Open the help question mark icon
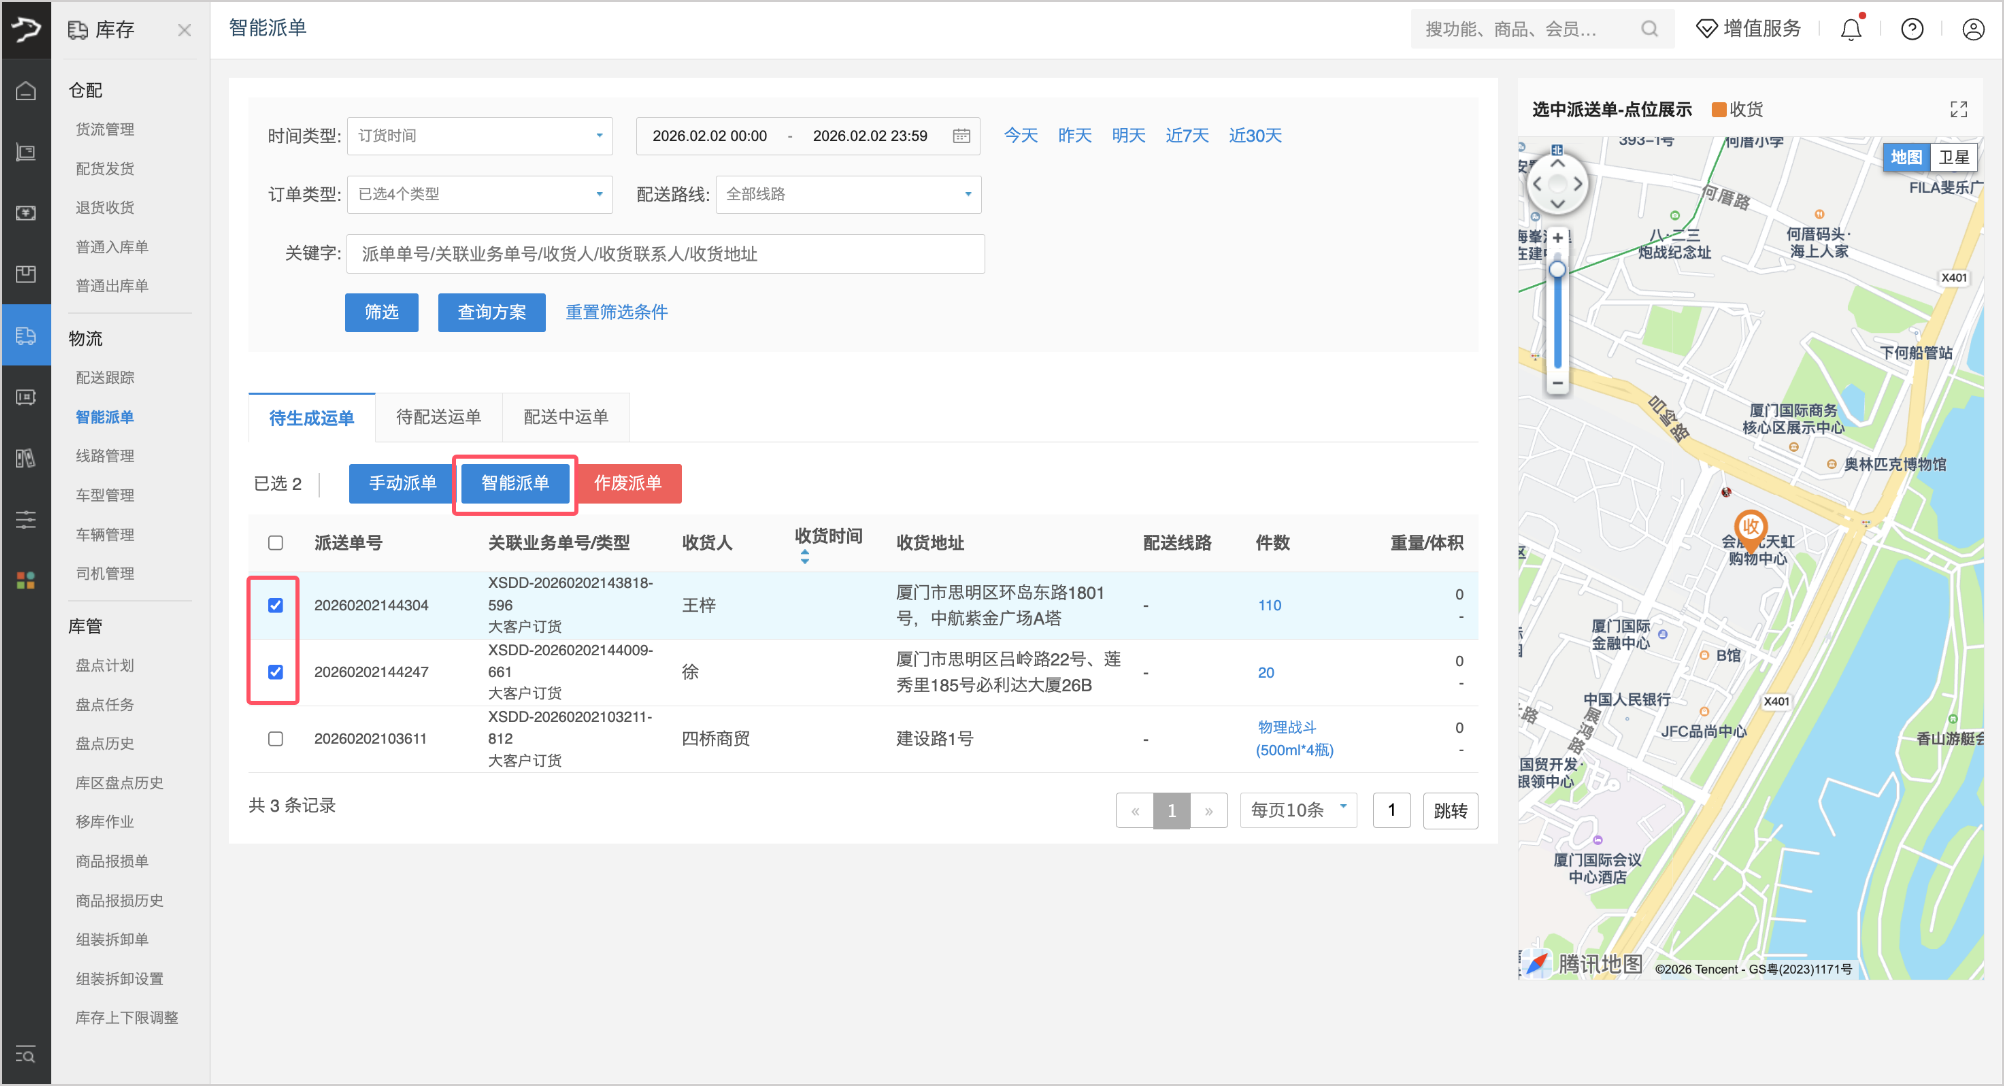The height and width of the screenshot is (1086, 2005). [x=1912, y=29]
